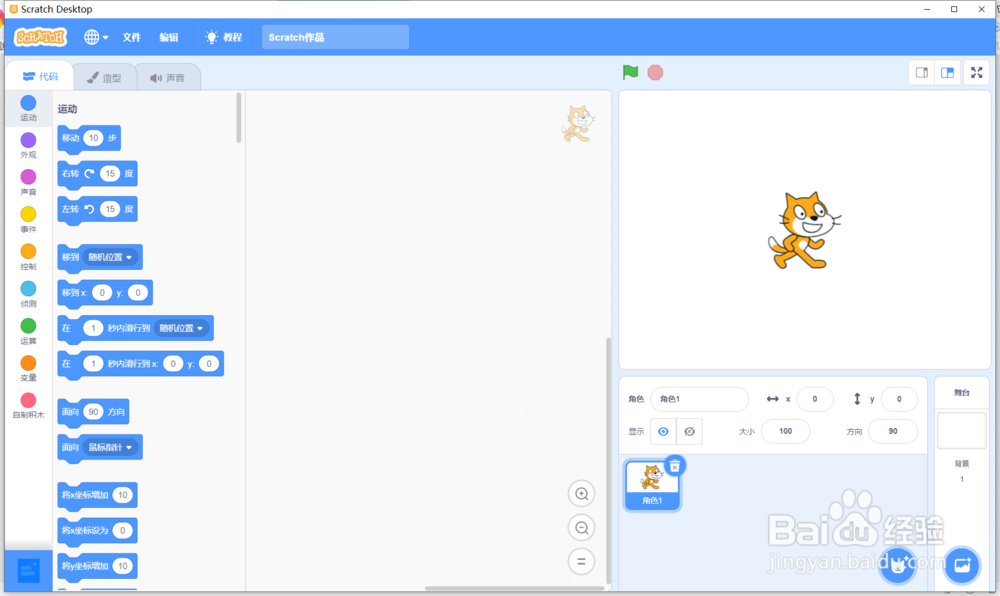This screenshot has width=1000, height=596.
Task: Switch to the 声音 sounds tab
Action: 168,78
